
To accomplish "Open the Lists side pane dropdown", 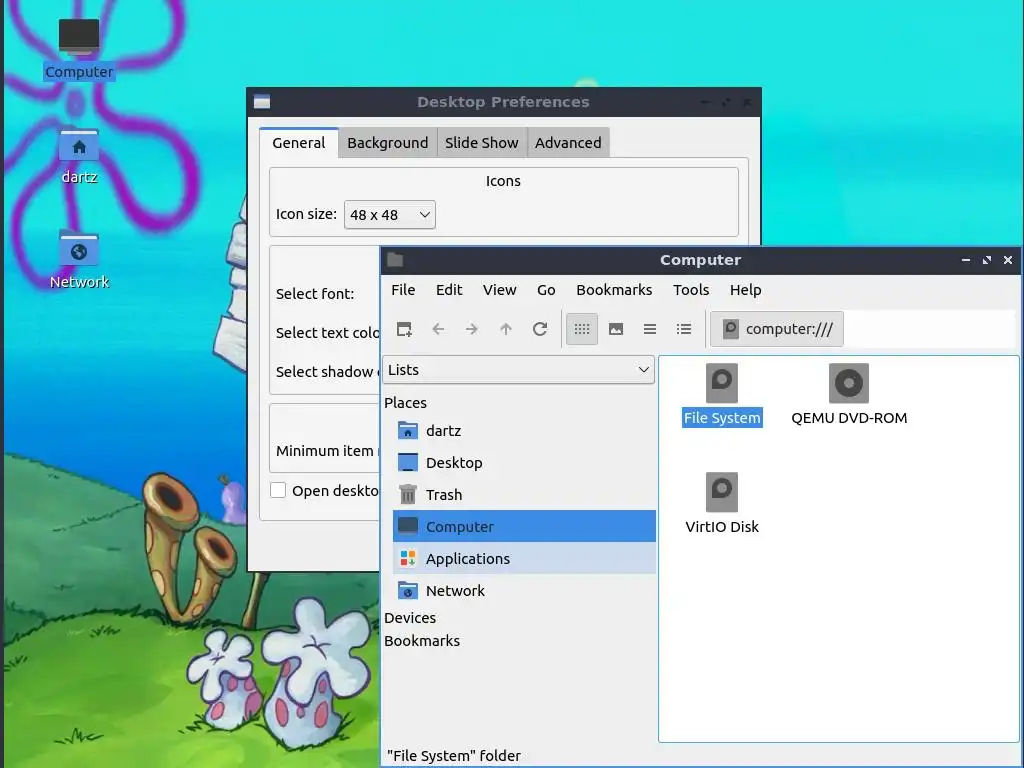I will [x=519, y=370].
